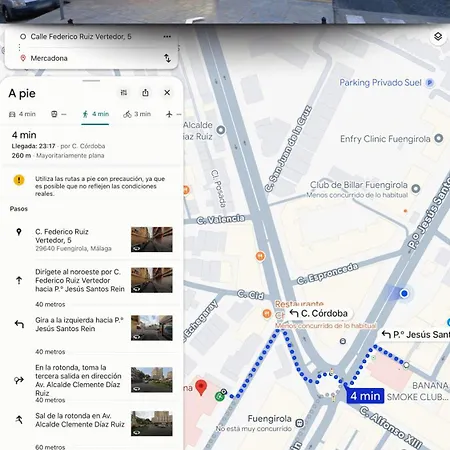Click the Fuengirola train station icon
Viewport: 450px width, 450px height.
[x=300, y=423]
